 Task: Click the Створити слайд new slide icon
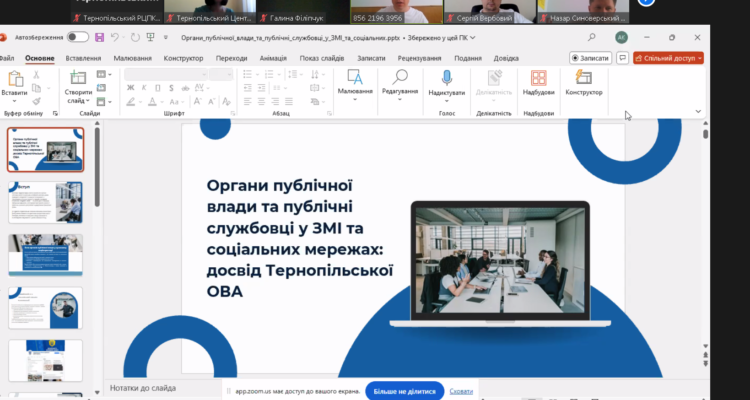pos(78,78)
